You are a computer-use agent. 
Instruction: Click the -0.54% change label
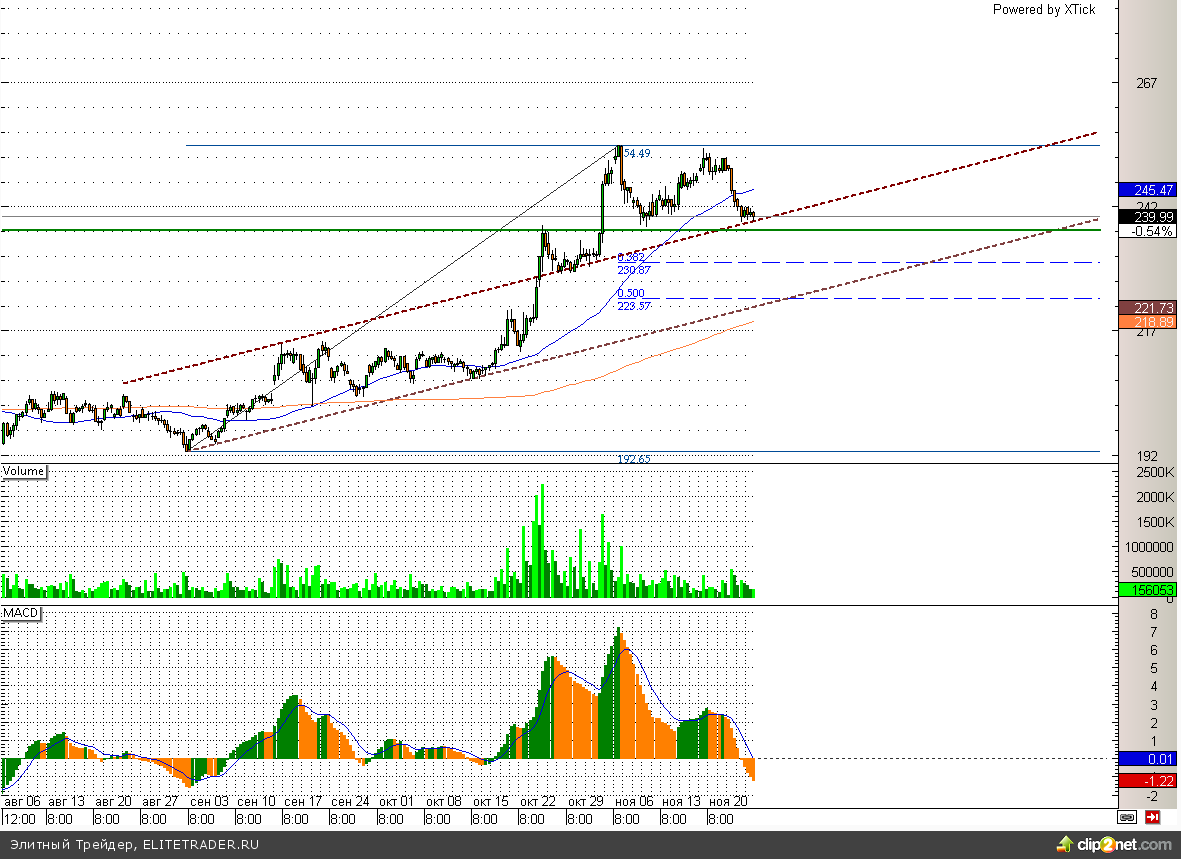point(1145,231)
